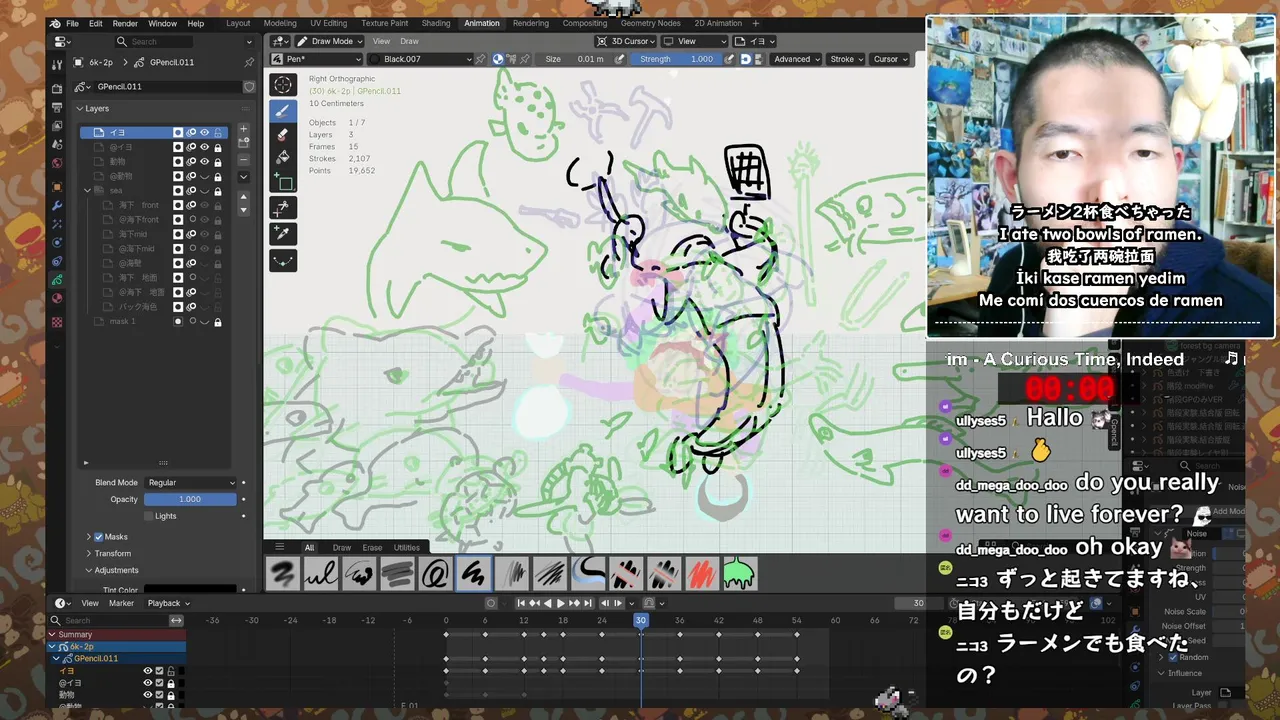Switch to the Compositing workspace tab
The image size is (1280, 720).
point(584,23)
